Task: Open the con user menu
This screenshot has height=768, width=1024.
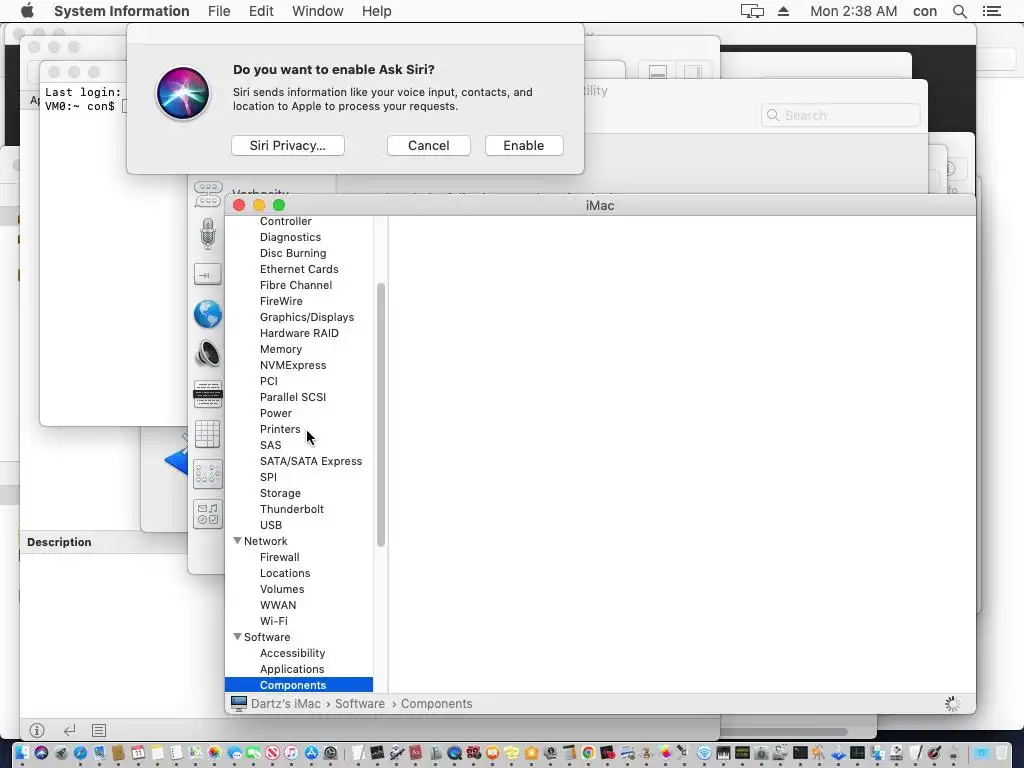Action: tap(925, 11)
